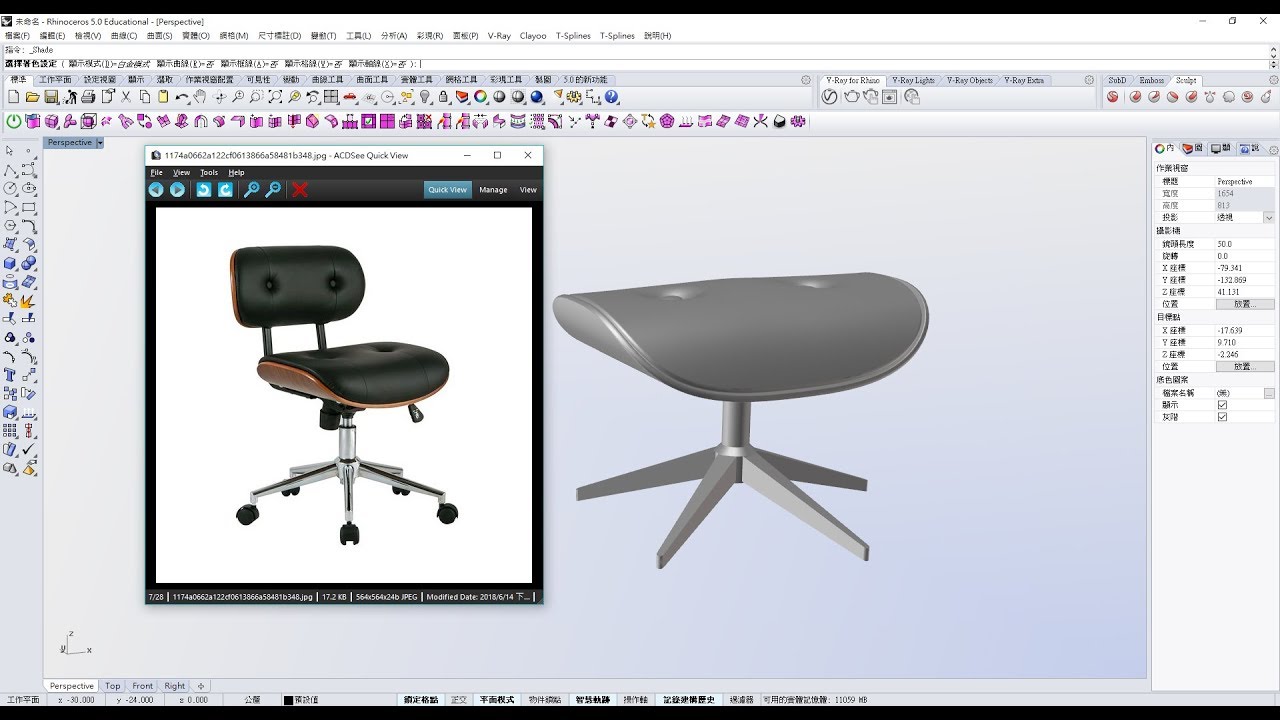Toggle the 顯示 checkbox in properties panel
Viewport: 1280px width, 720px height.
1222,405
